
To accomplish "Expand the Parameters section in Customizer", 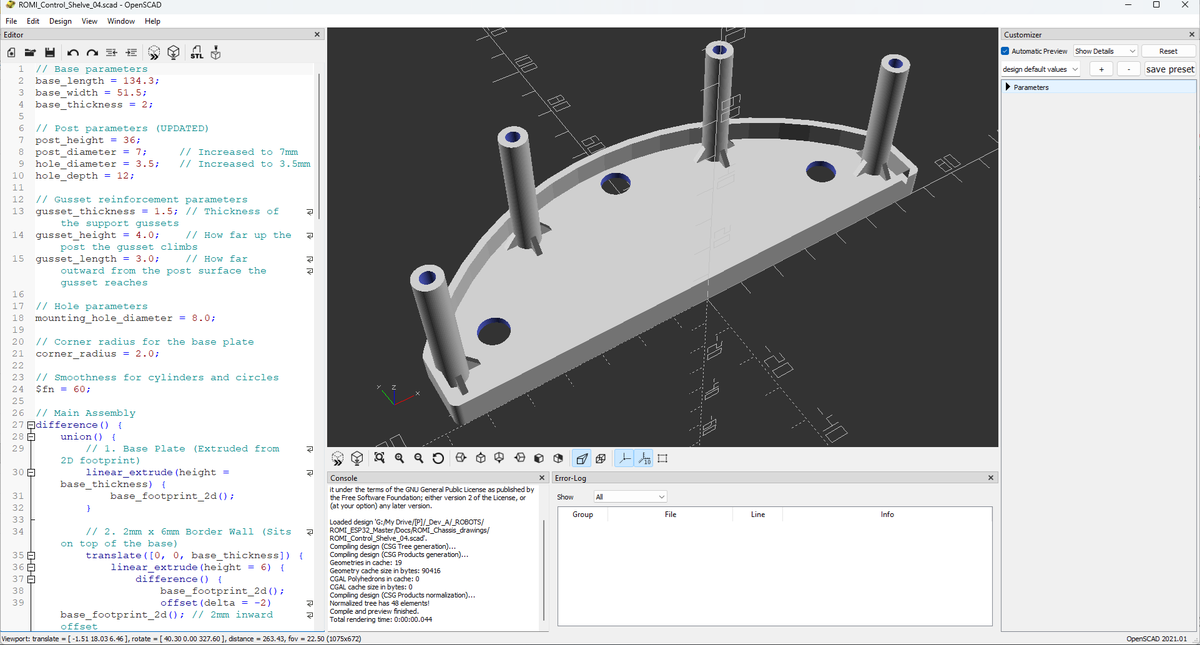I will click(x=1008, y=87).
